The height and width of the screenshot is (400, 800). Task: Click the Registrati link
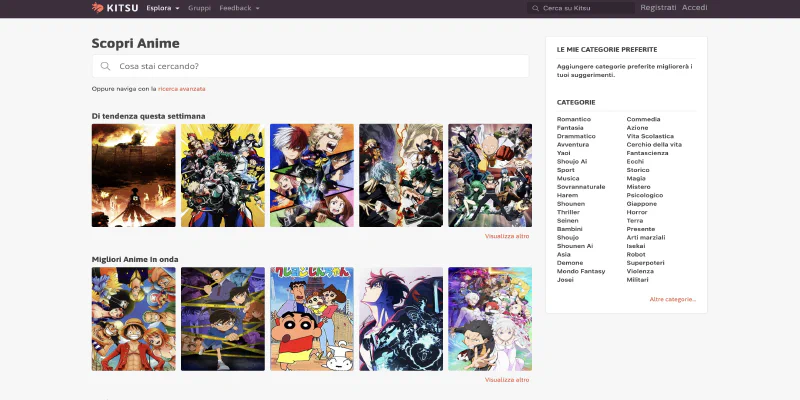[658, 8]
